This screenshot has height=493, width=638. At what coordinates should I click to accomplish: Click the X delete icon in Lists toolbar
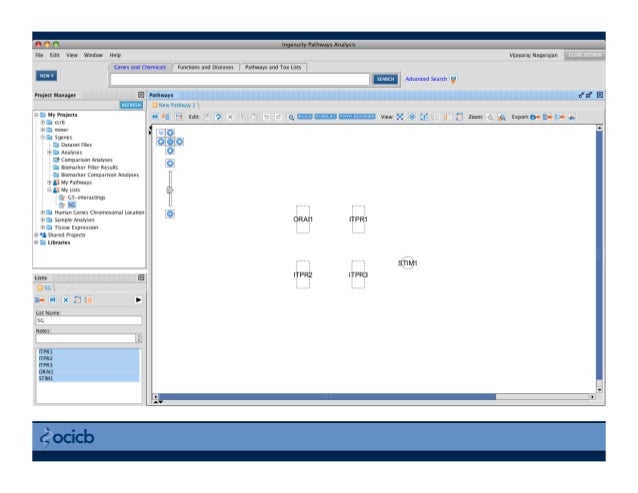[66, 300]
